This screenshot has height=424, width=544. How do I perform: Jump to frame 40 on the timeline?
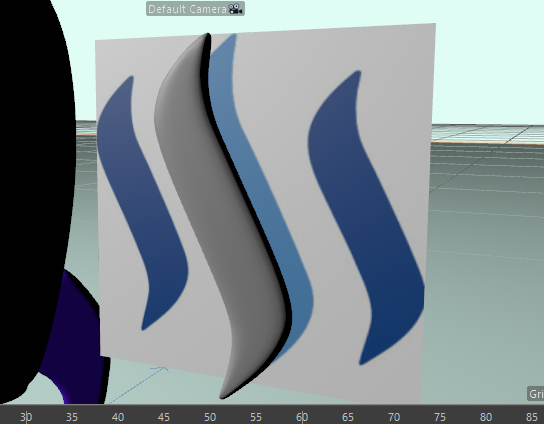pos(118,417)
